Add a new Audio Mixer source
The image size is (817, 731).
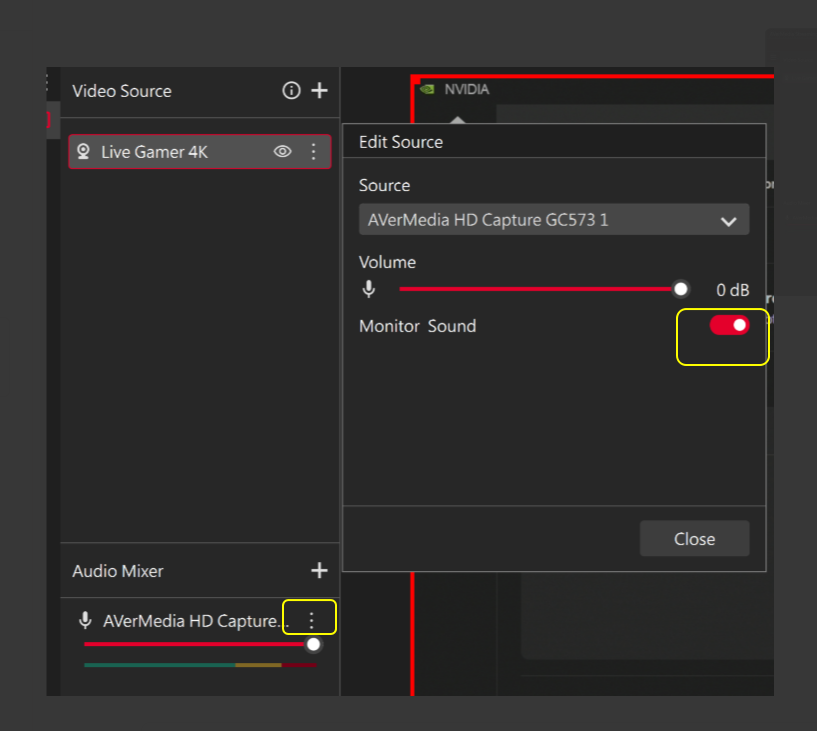(x=319, y=571)
